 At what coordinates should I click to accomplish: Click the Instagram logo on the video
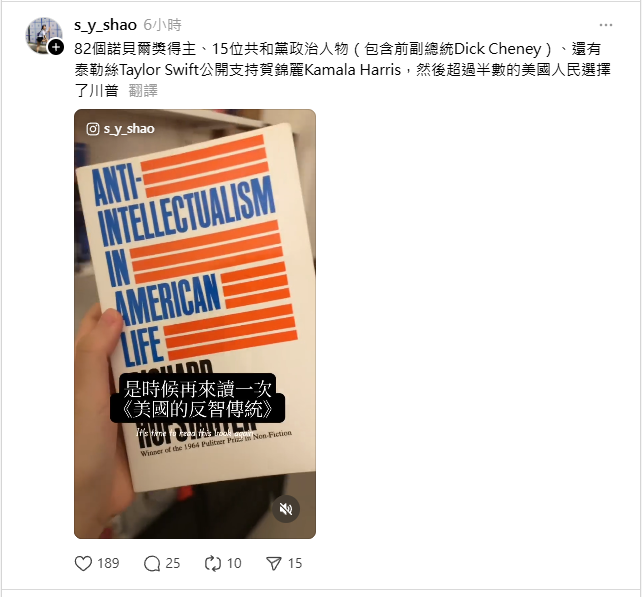93,129
